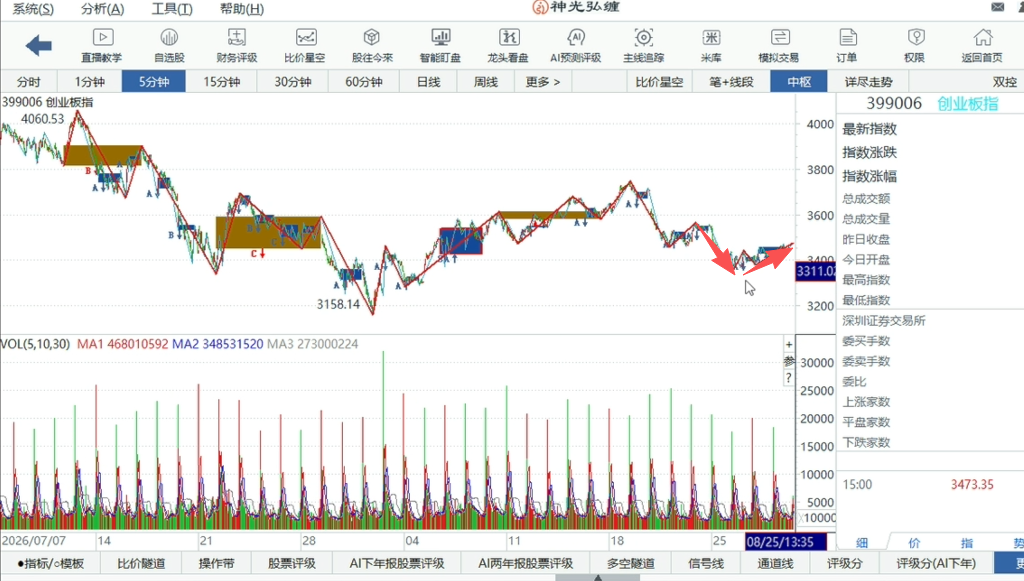The width and height of the screenshot is (1024, 581).
Task: Open 自选股 watchlist icon
Action: (x=169, y=46)
